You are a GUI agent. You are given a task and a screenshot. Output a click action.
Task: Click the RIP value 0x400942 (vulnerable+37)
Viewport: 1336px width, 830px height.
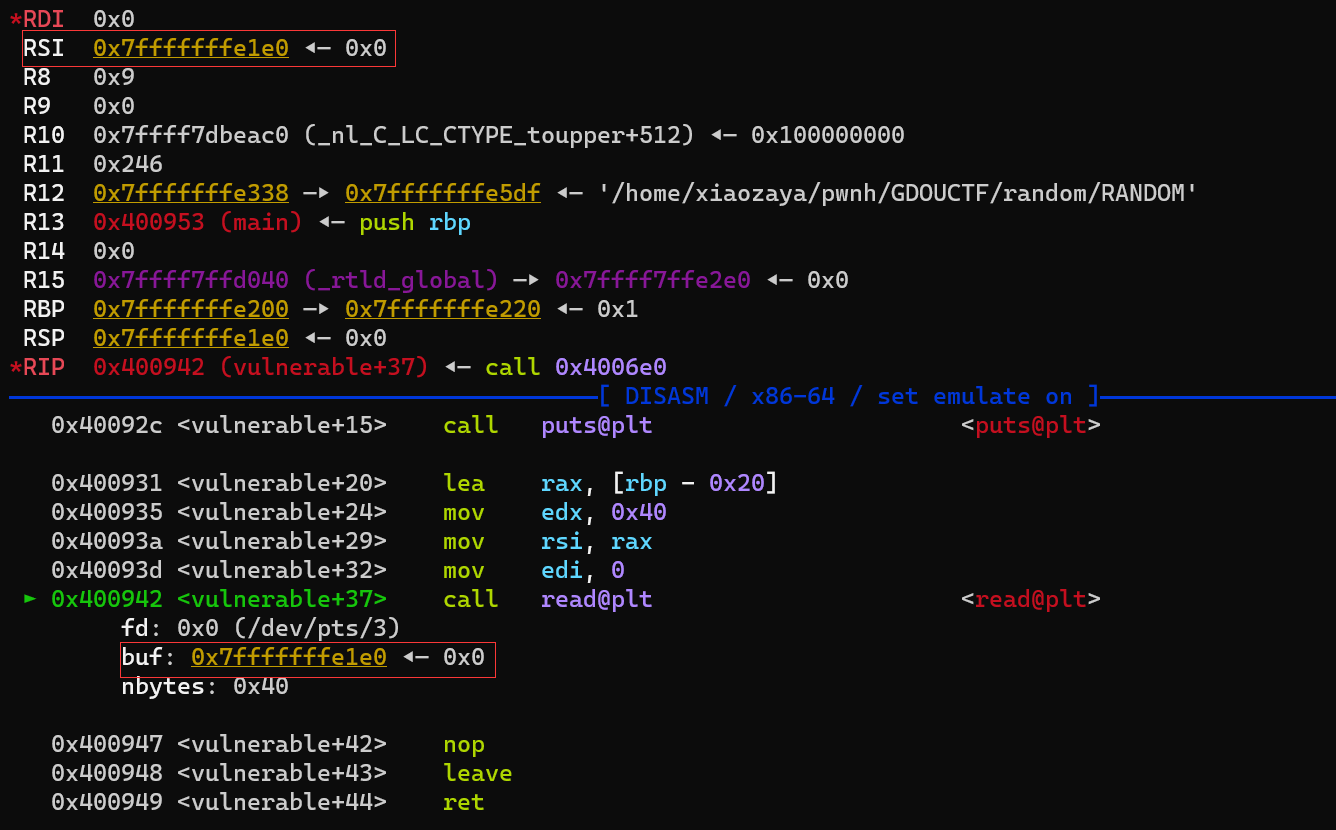261,367
